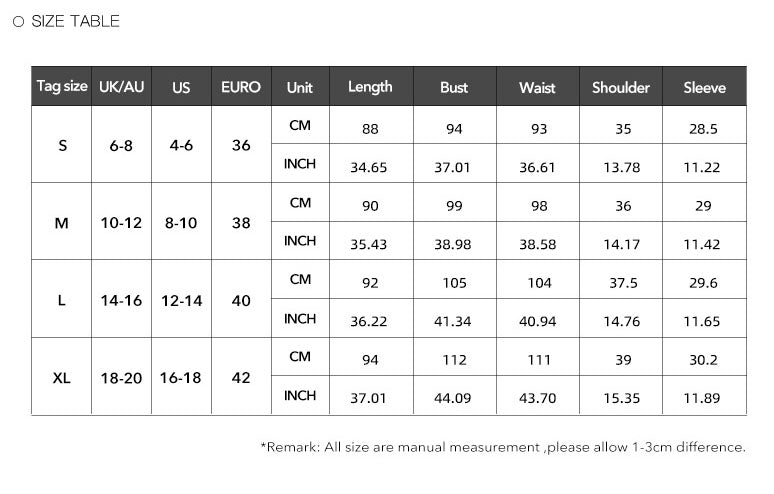Viewport: 774px width, 494px height.
Task: Select the XL tag size cell
Action: point(62,377)
